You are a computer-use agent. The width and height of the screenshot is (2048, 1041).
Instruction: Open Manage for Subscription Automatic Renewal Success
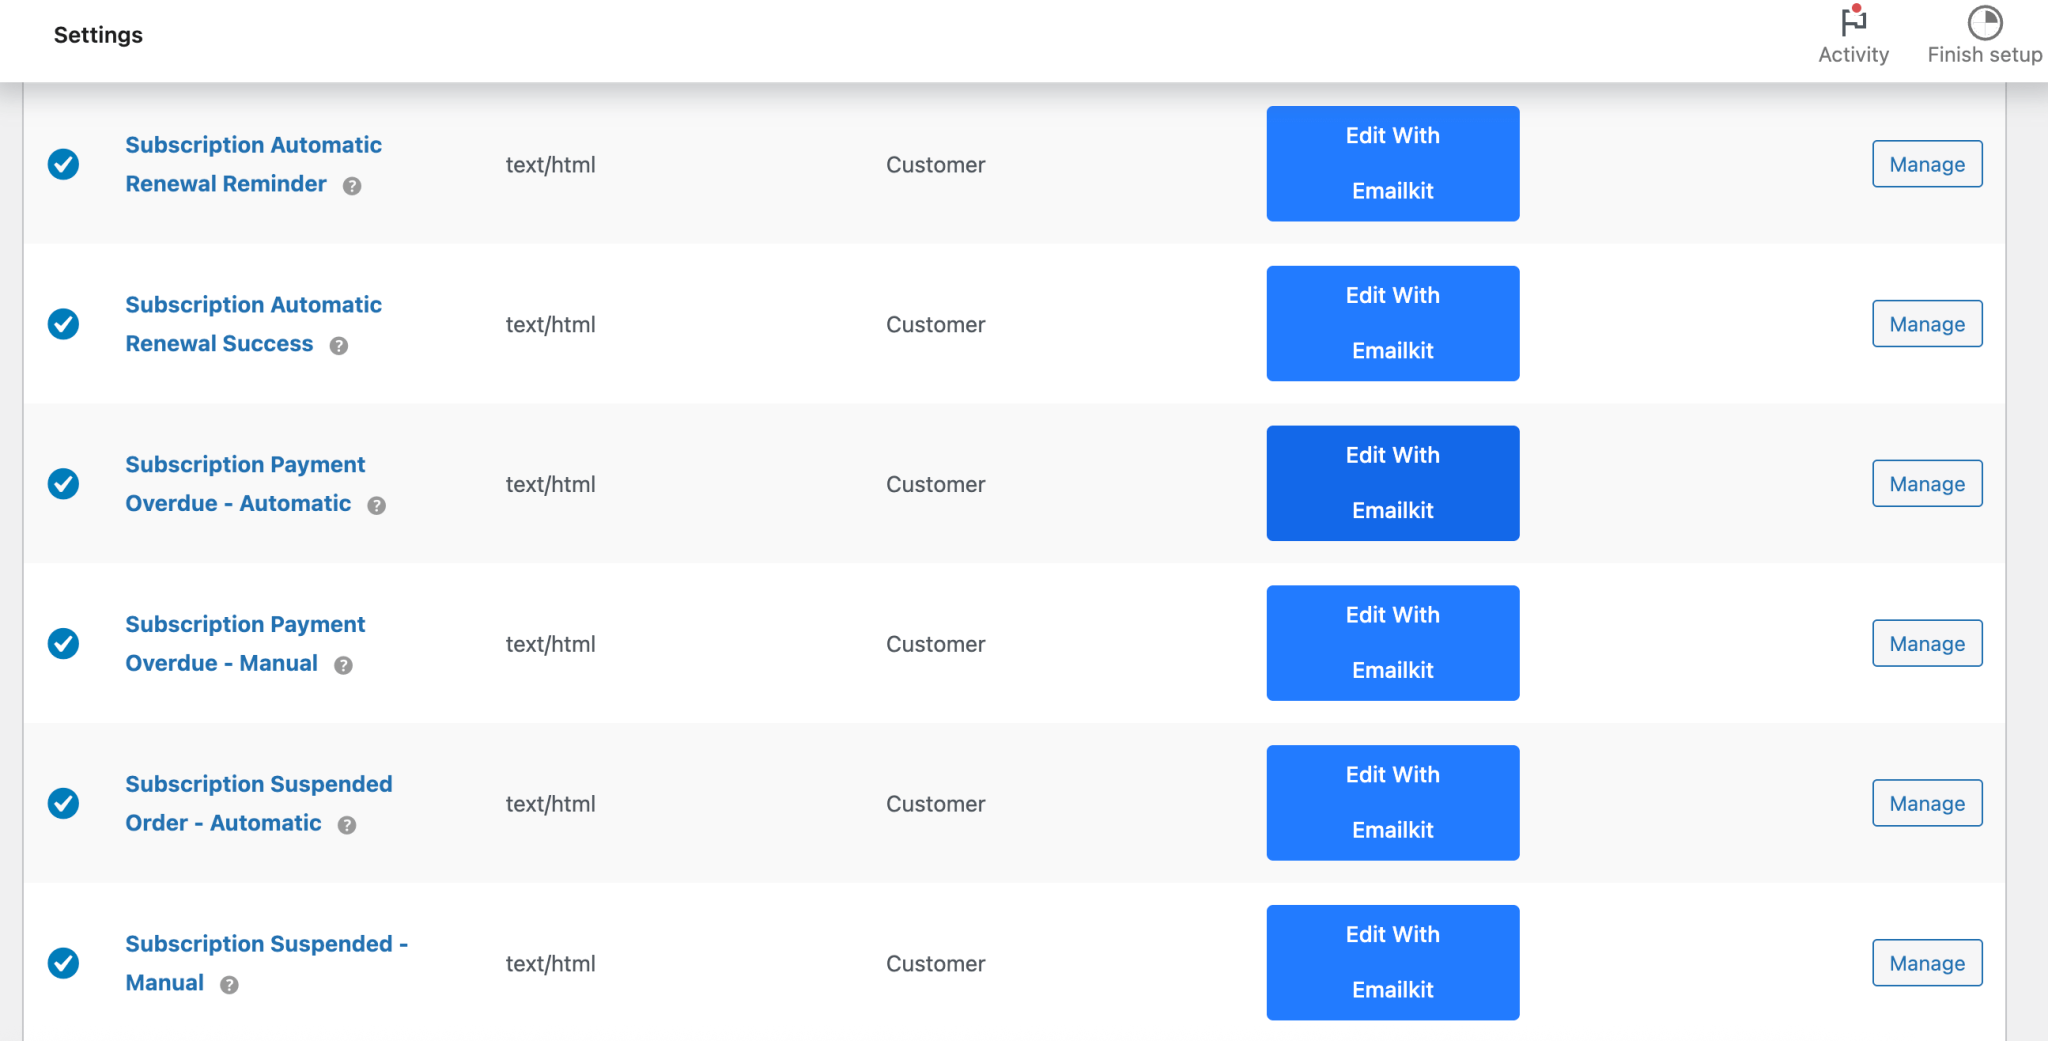tap(1926, 323)
